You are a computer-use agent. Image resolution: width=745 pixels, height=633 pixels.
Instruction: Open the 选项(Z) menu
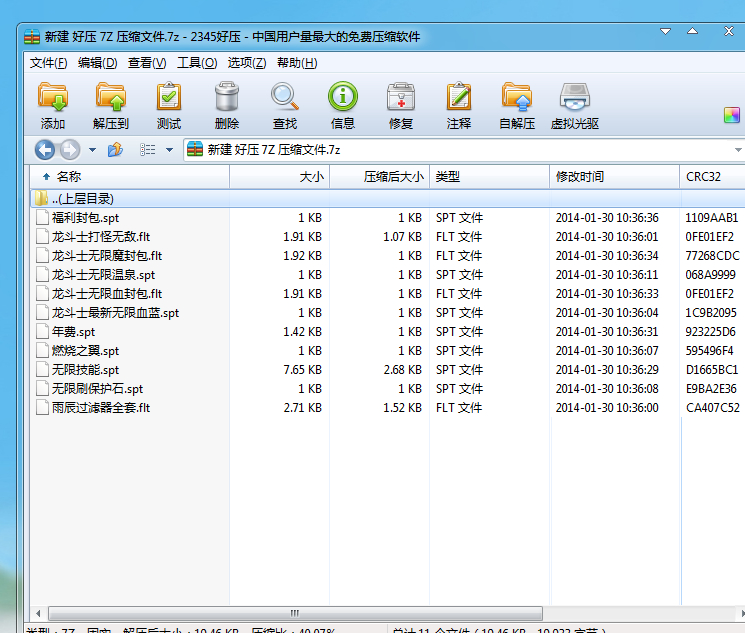pyautogui.click(x=247, y=63)
